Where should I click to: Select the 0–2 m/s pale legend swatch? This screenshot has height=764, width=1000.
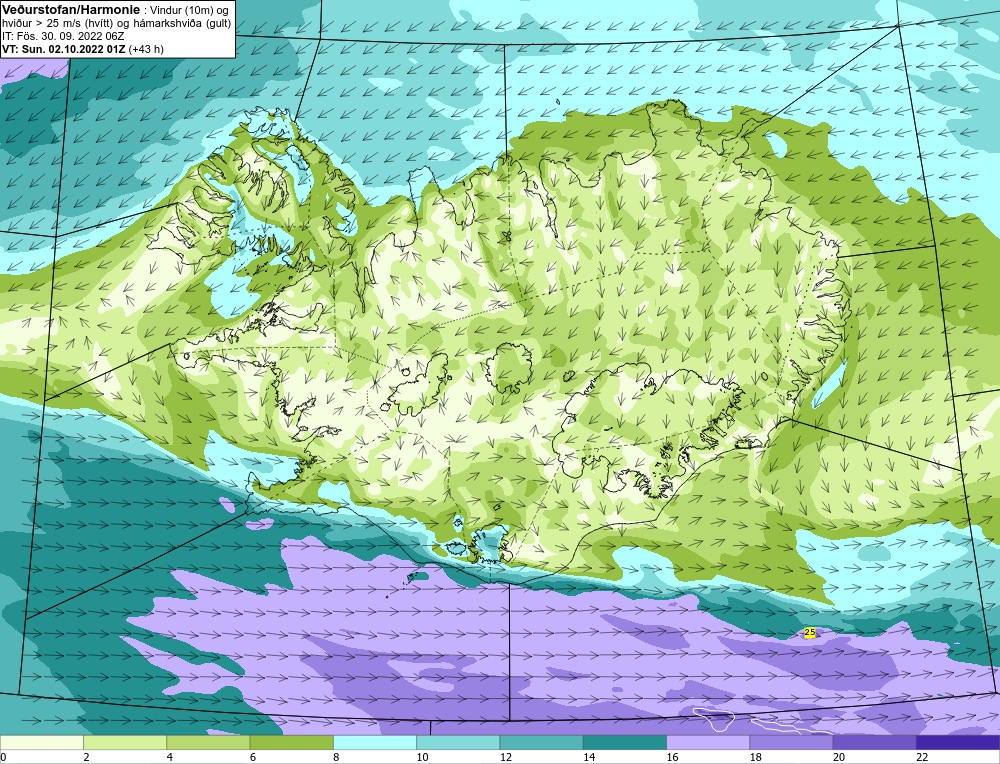point(41,742)
